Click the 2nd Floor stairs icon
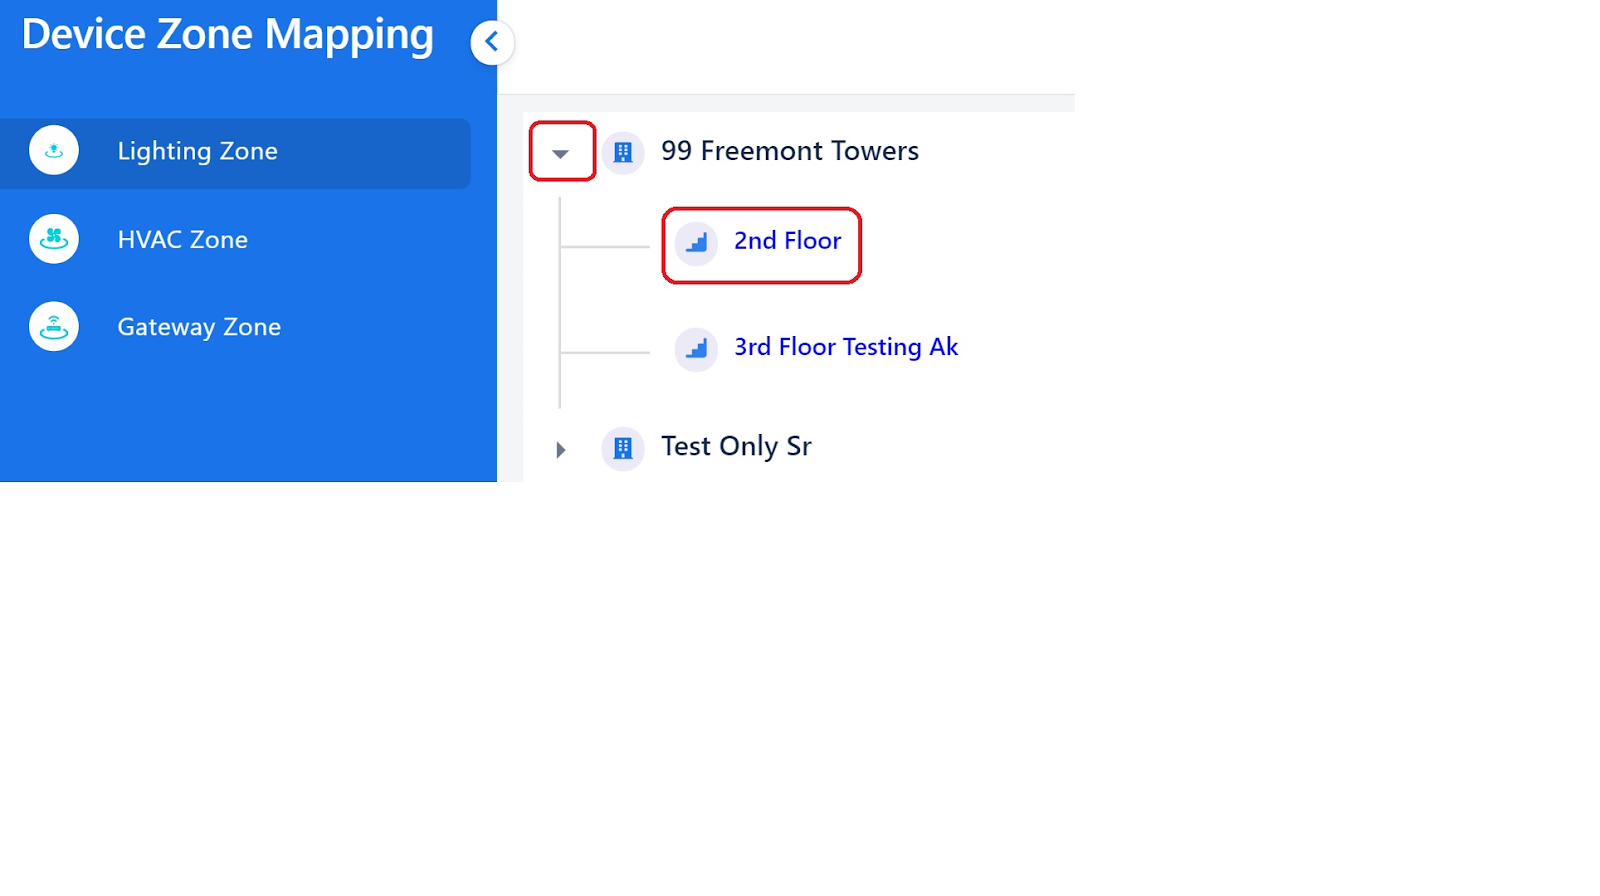The width and height of the screenshot is (1600, 896). tap(697, 243)
